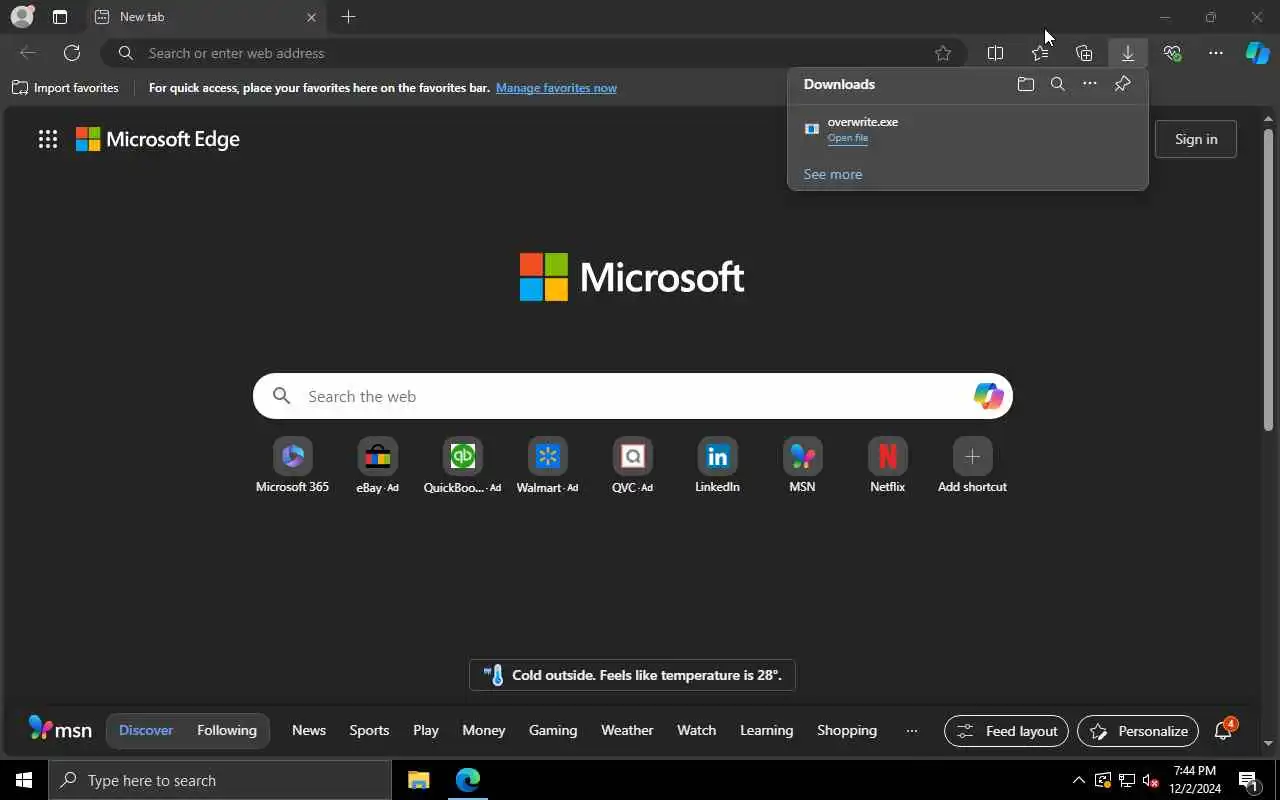The height and width of the screenshot is (800, 1280).
Task: Add this page to favorites star
Action: (943, 53)
